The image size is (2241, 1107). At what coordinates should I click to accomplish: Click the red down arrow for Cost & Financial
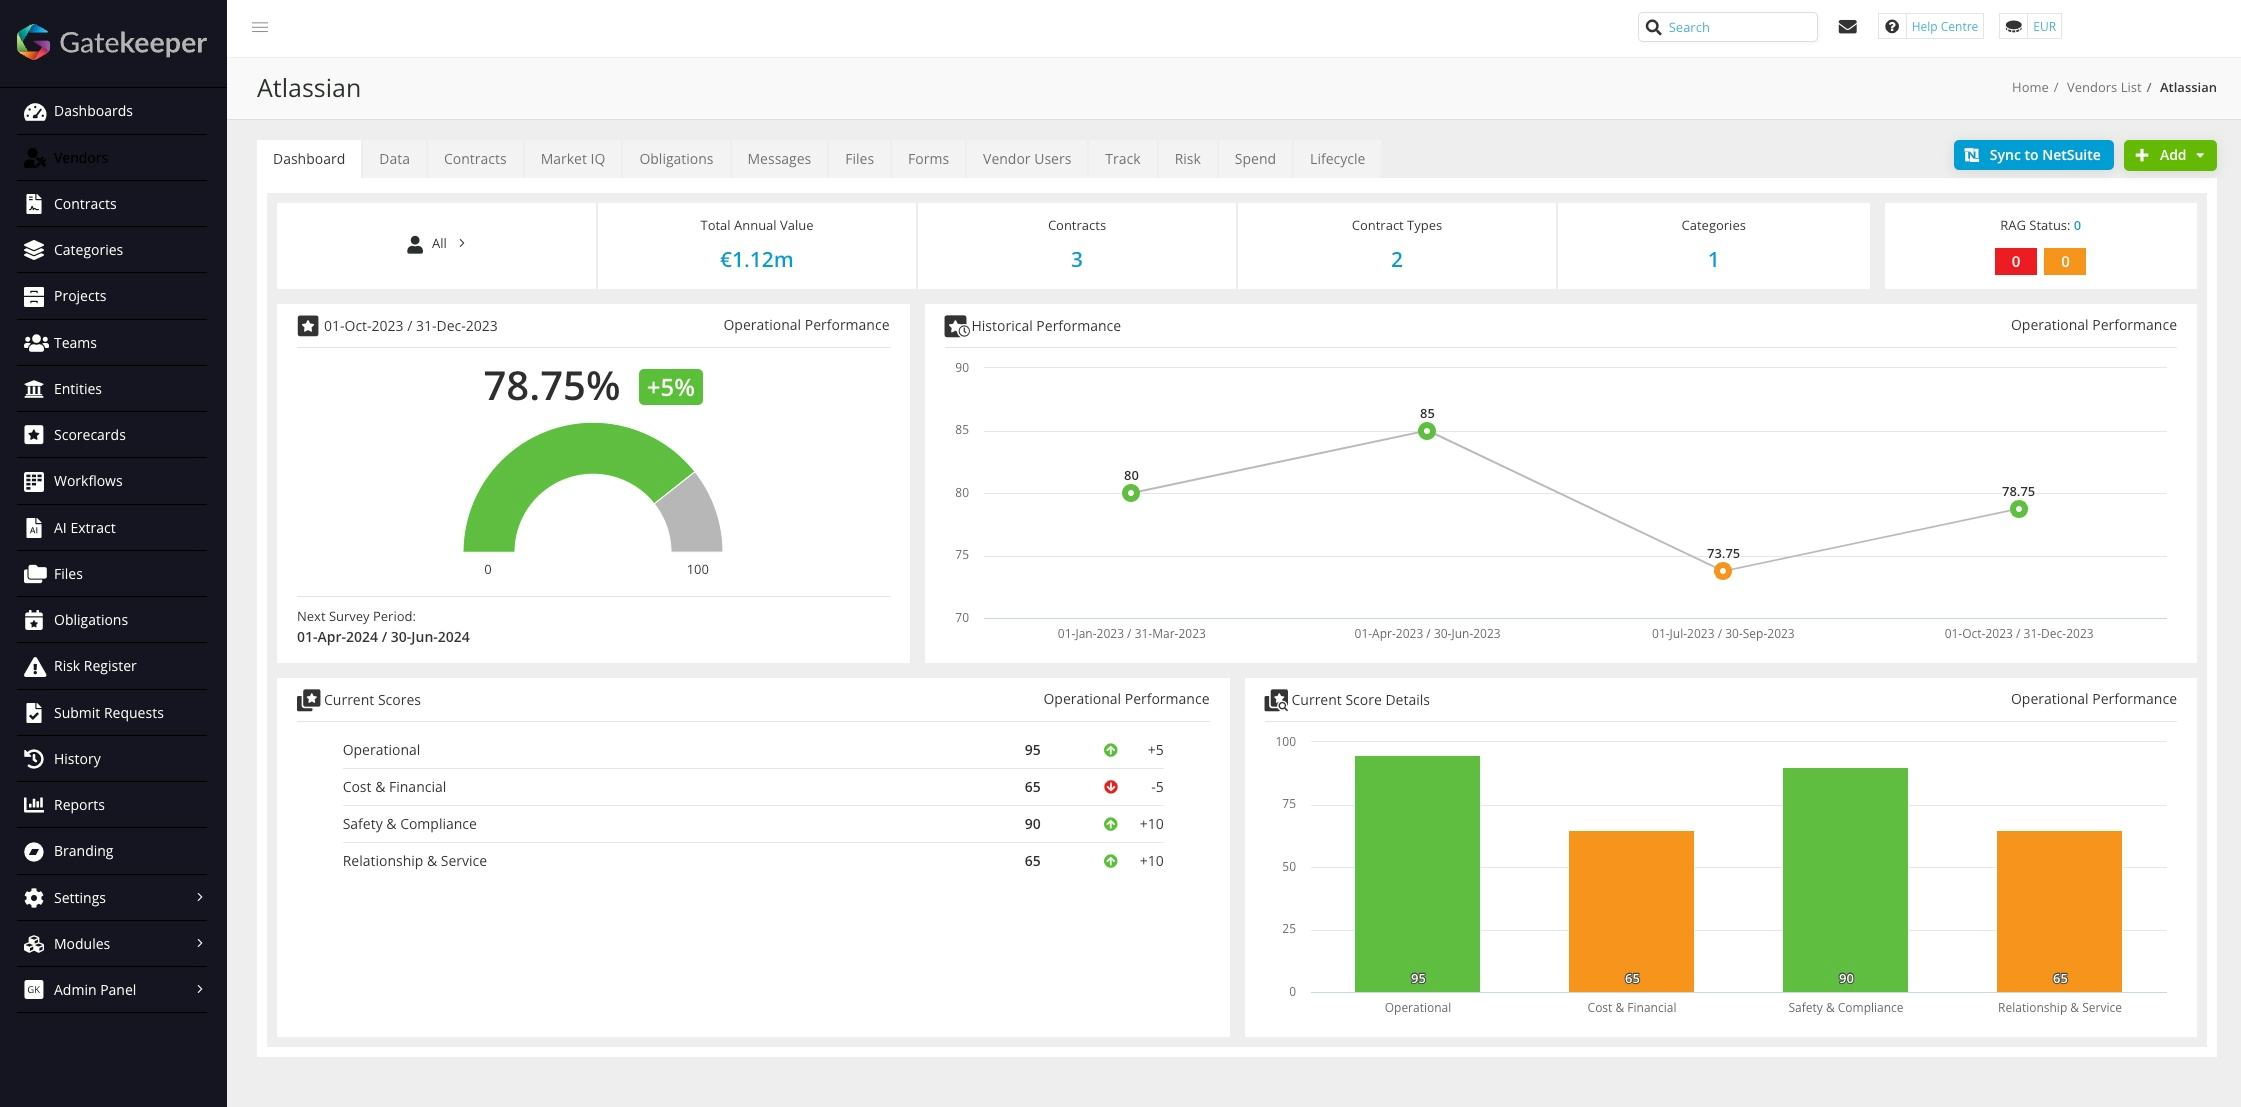(1110, 787)
